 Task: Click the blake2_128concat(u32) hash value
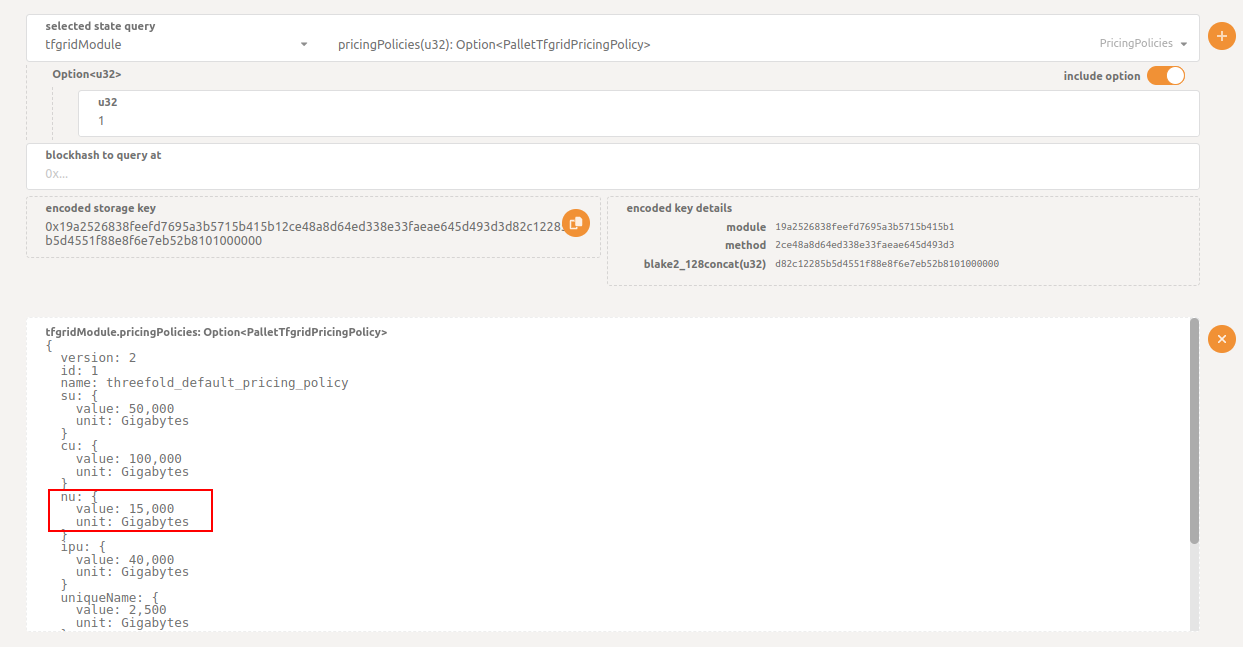point(886,264)
